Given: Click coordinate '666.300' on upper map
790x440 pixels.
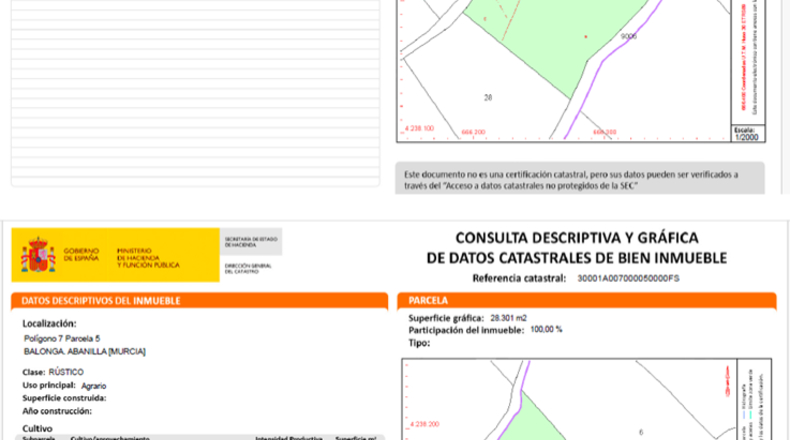Looking at the screenshot, I should click(x=605, y=132).
